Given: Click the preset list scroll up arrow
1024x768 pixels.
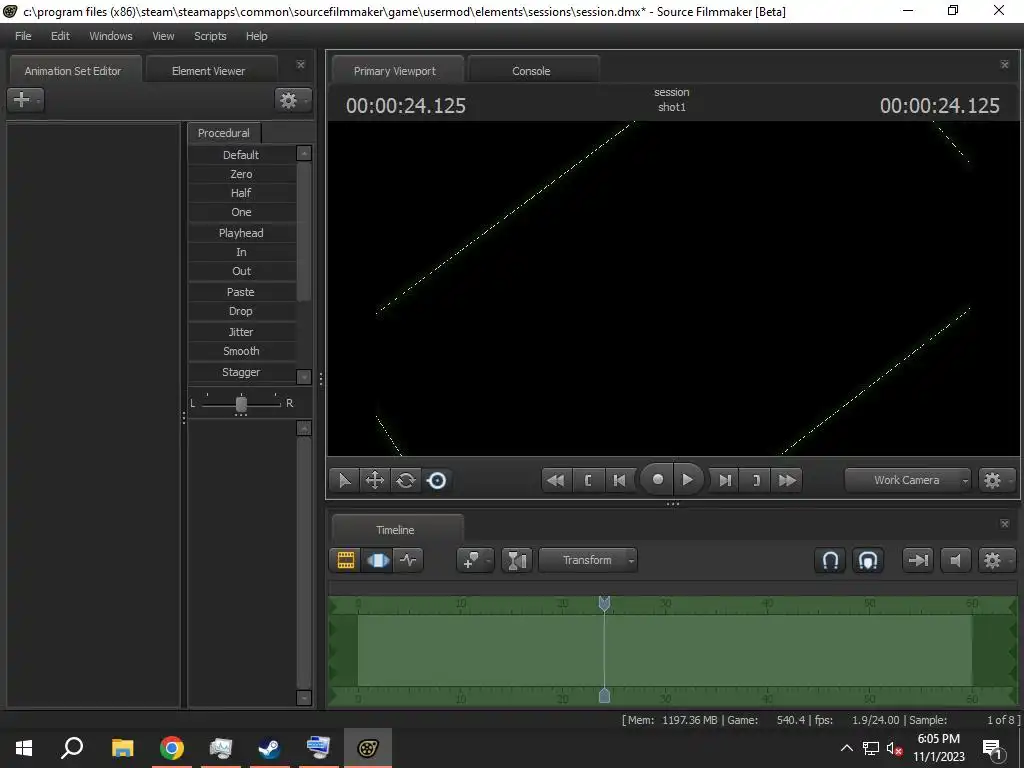Looking at the screenshot, I should coord(304,153).
